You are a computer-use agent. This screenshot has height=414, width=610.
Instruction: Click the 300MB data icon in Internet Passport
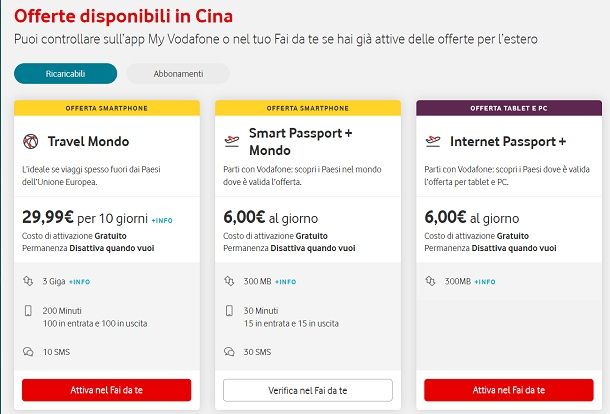tap(431, 282)
